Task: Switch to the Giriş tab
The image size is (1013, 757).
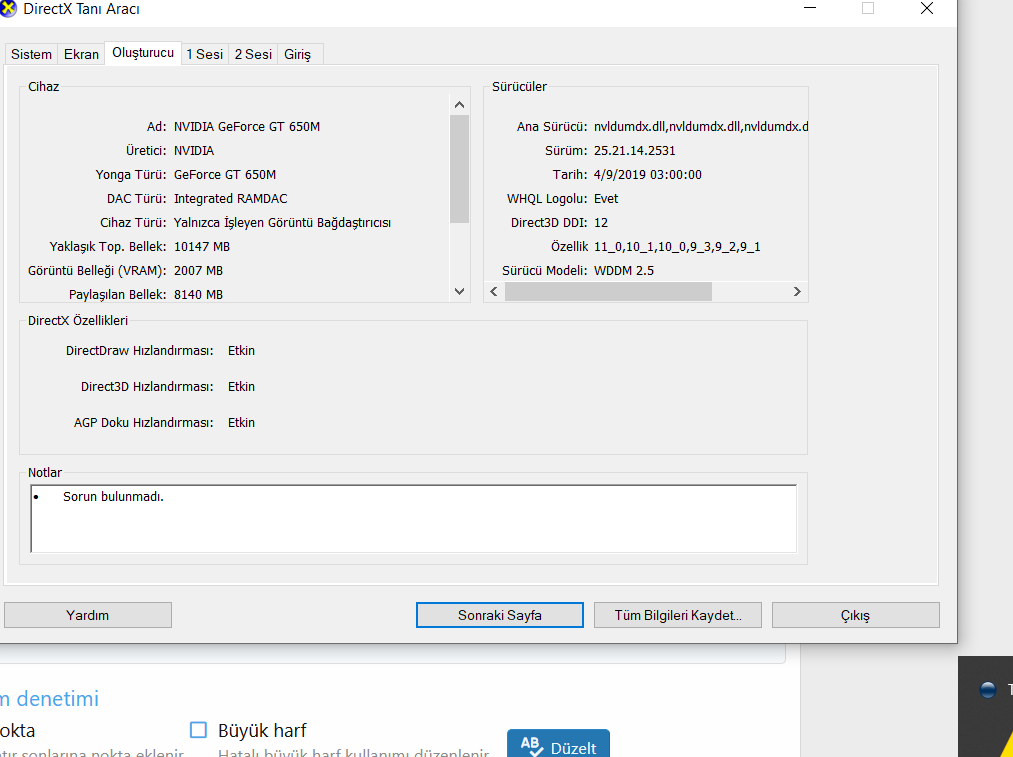Action: pos(297,54)
